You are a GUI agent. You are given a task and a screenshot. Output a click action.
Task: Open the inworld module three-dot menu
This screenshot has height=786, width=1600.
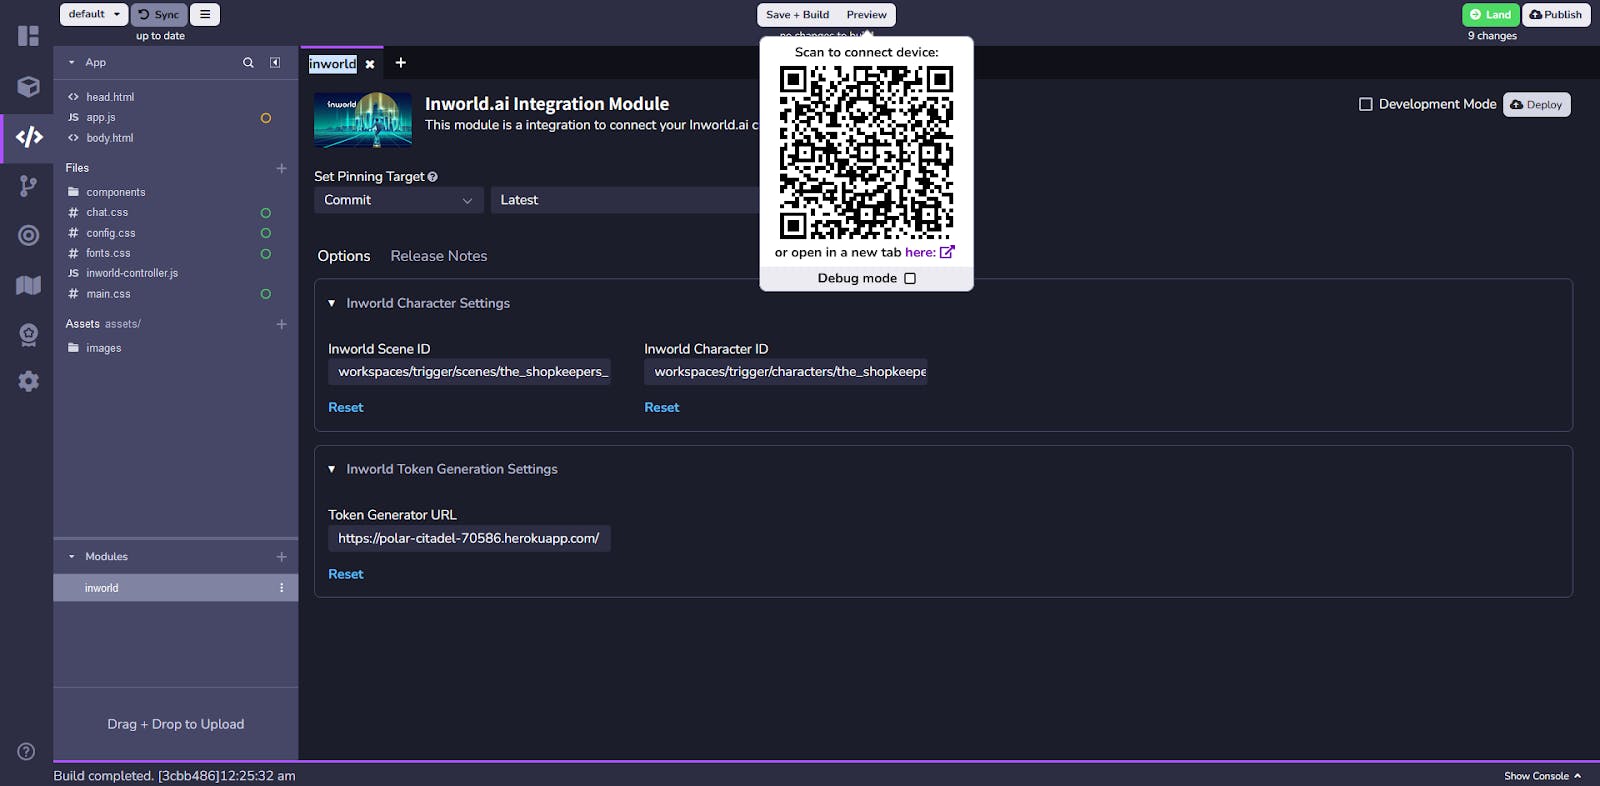[281, 588]
